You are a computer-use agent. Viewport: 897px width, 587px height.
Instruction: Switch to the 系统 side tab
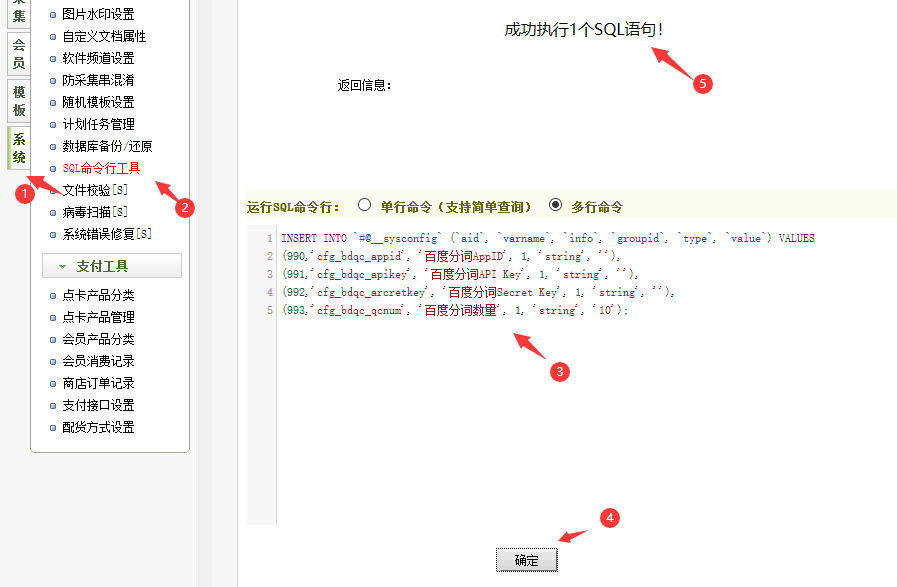tap(19, 149)
